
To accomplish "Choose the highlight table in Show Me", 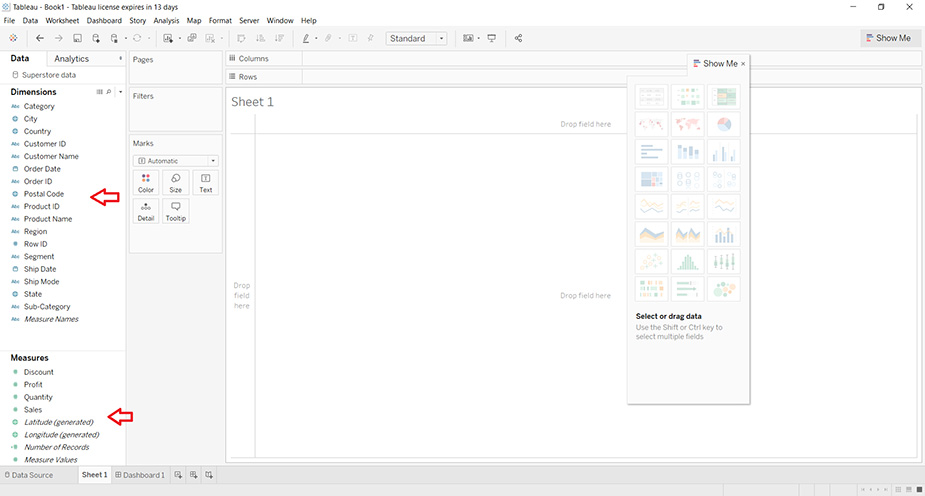I will (x=724, y=97).
